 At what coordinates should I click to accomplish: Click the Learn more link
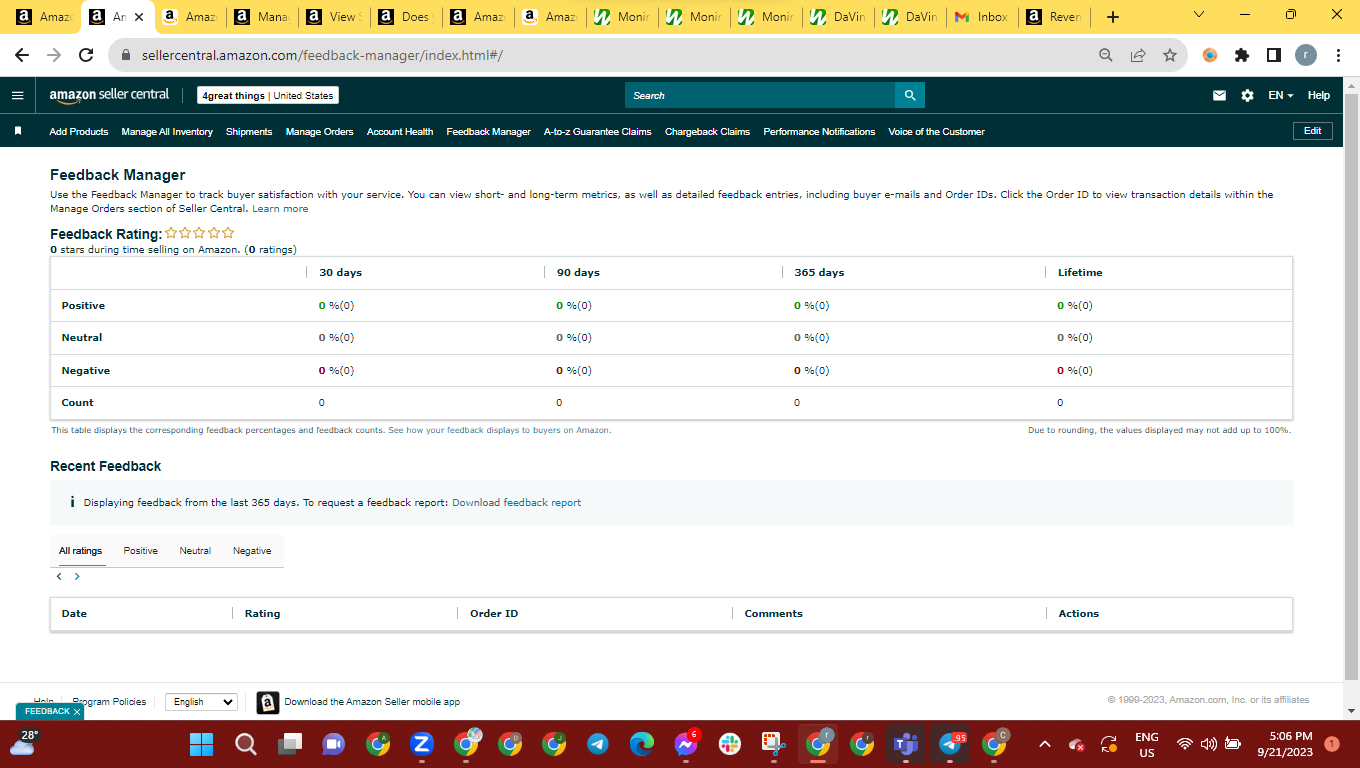tap(280, 209)
